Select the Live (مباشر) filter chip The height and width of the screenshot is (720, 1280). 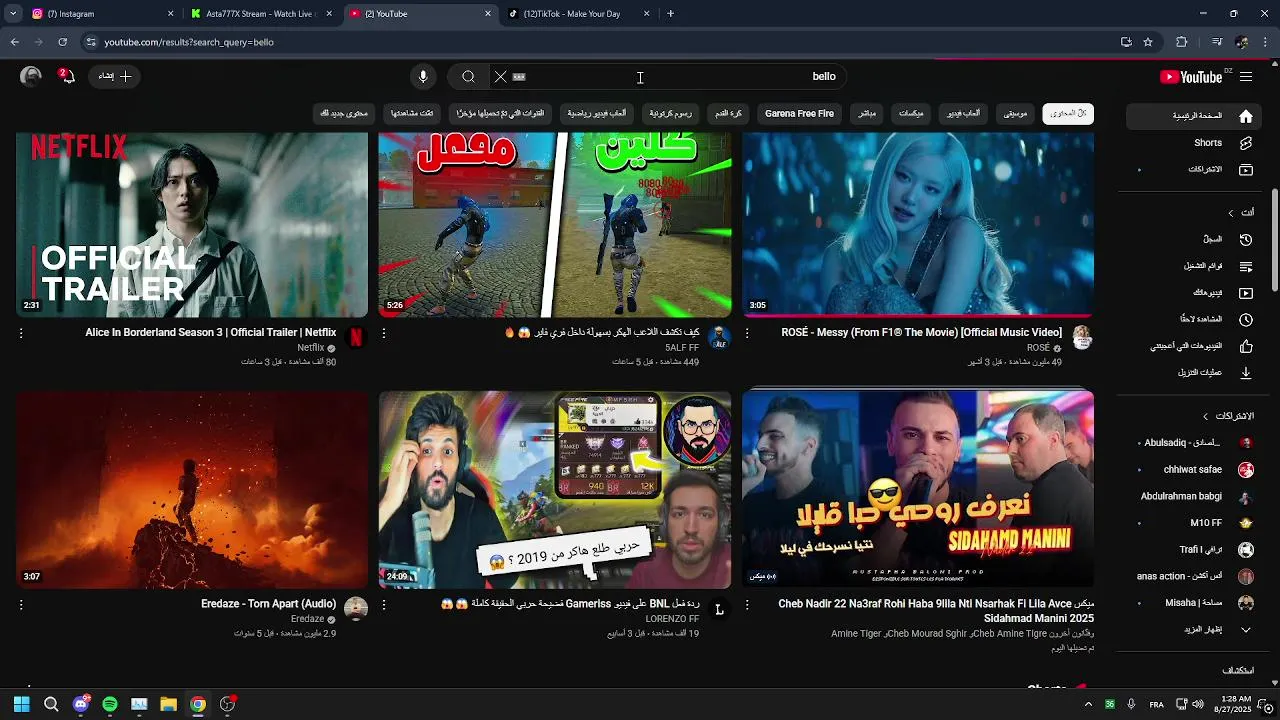[x=867, y=114]
